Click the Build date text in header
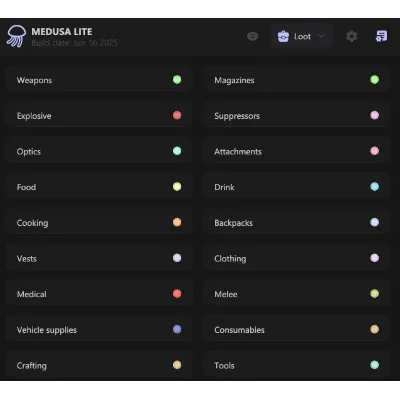Viewport: 400px width, 400px height. click(74, 43)
